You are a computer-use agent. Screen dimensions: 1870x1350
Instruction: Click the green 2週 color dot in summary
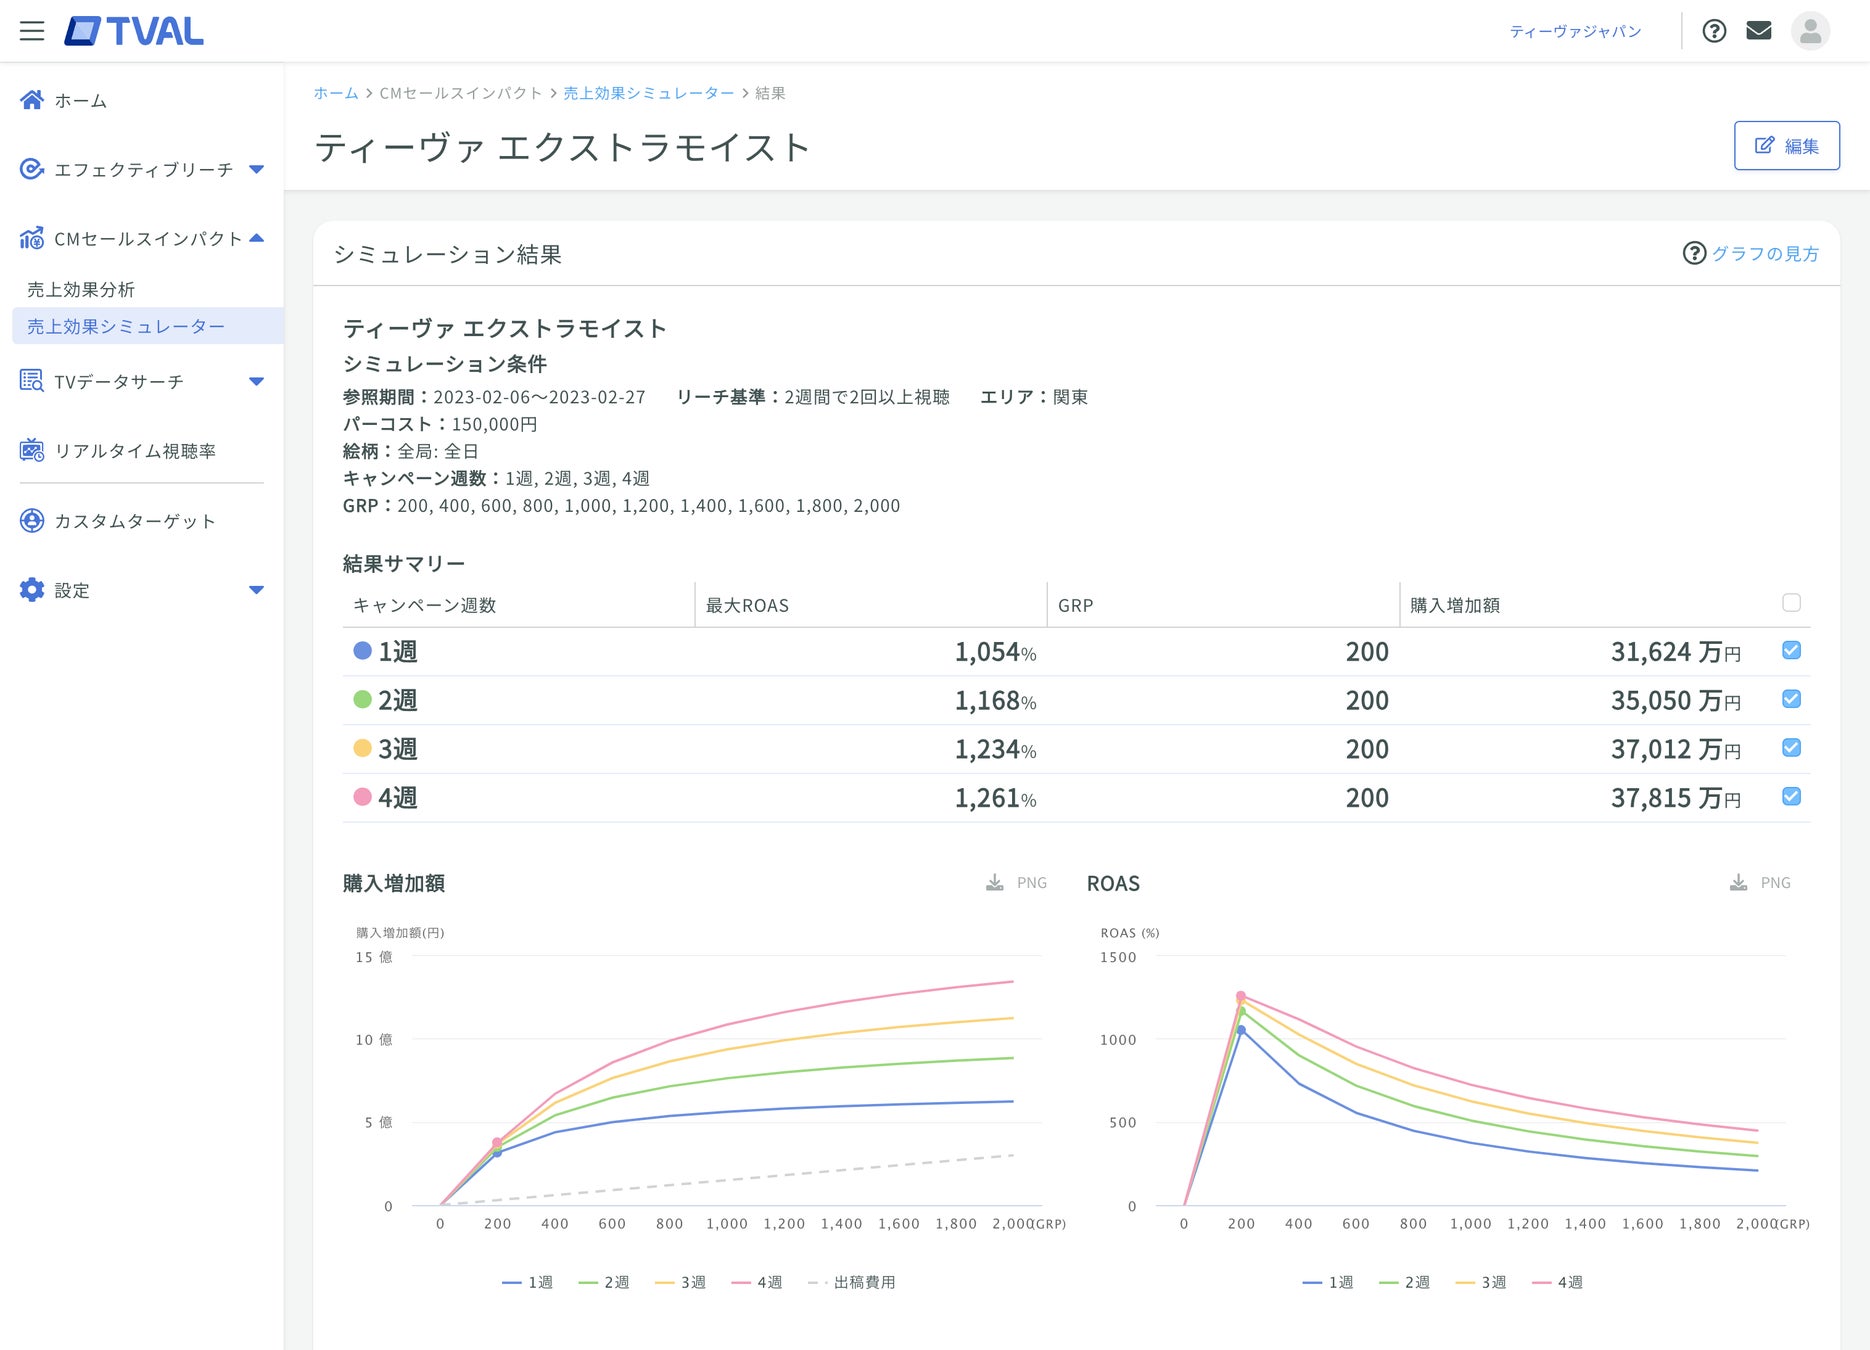point(363,699)
